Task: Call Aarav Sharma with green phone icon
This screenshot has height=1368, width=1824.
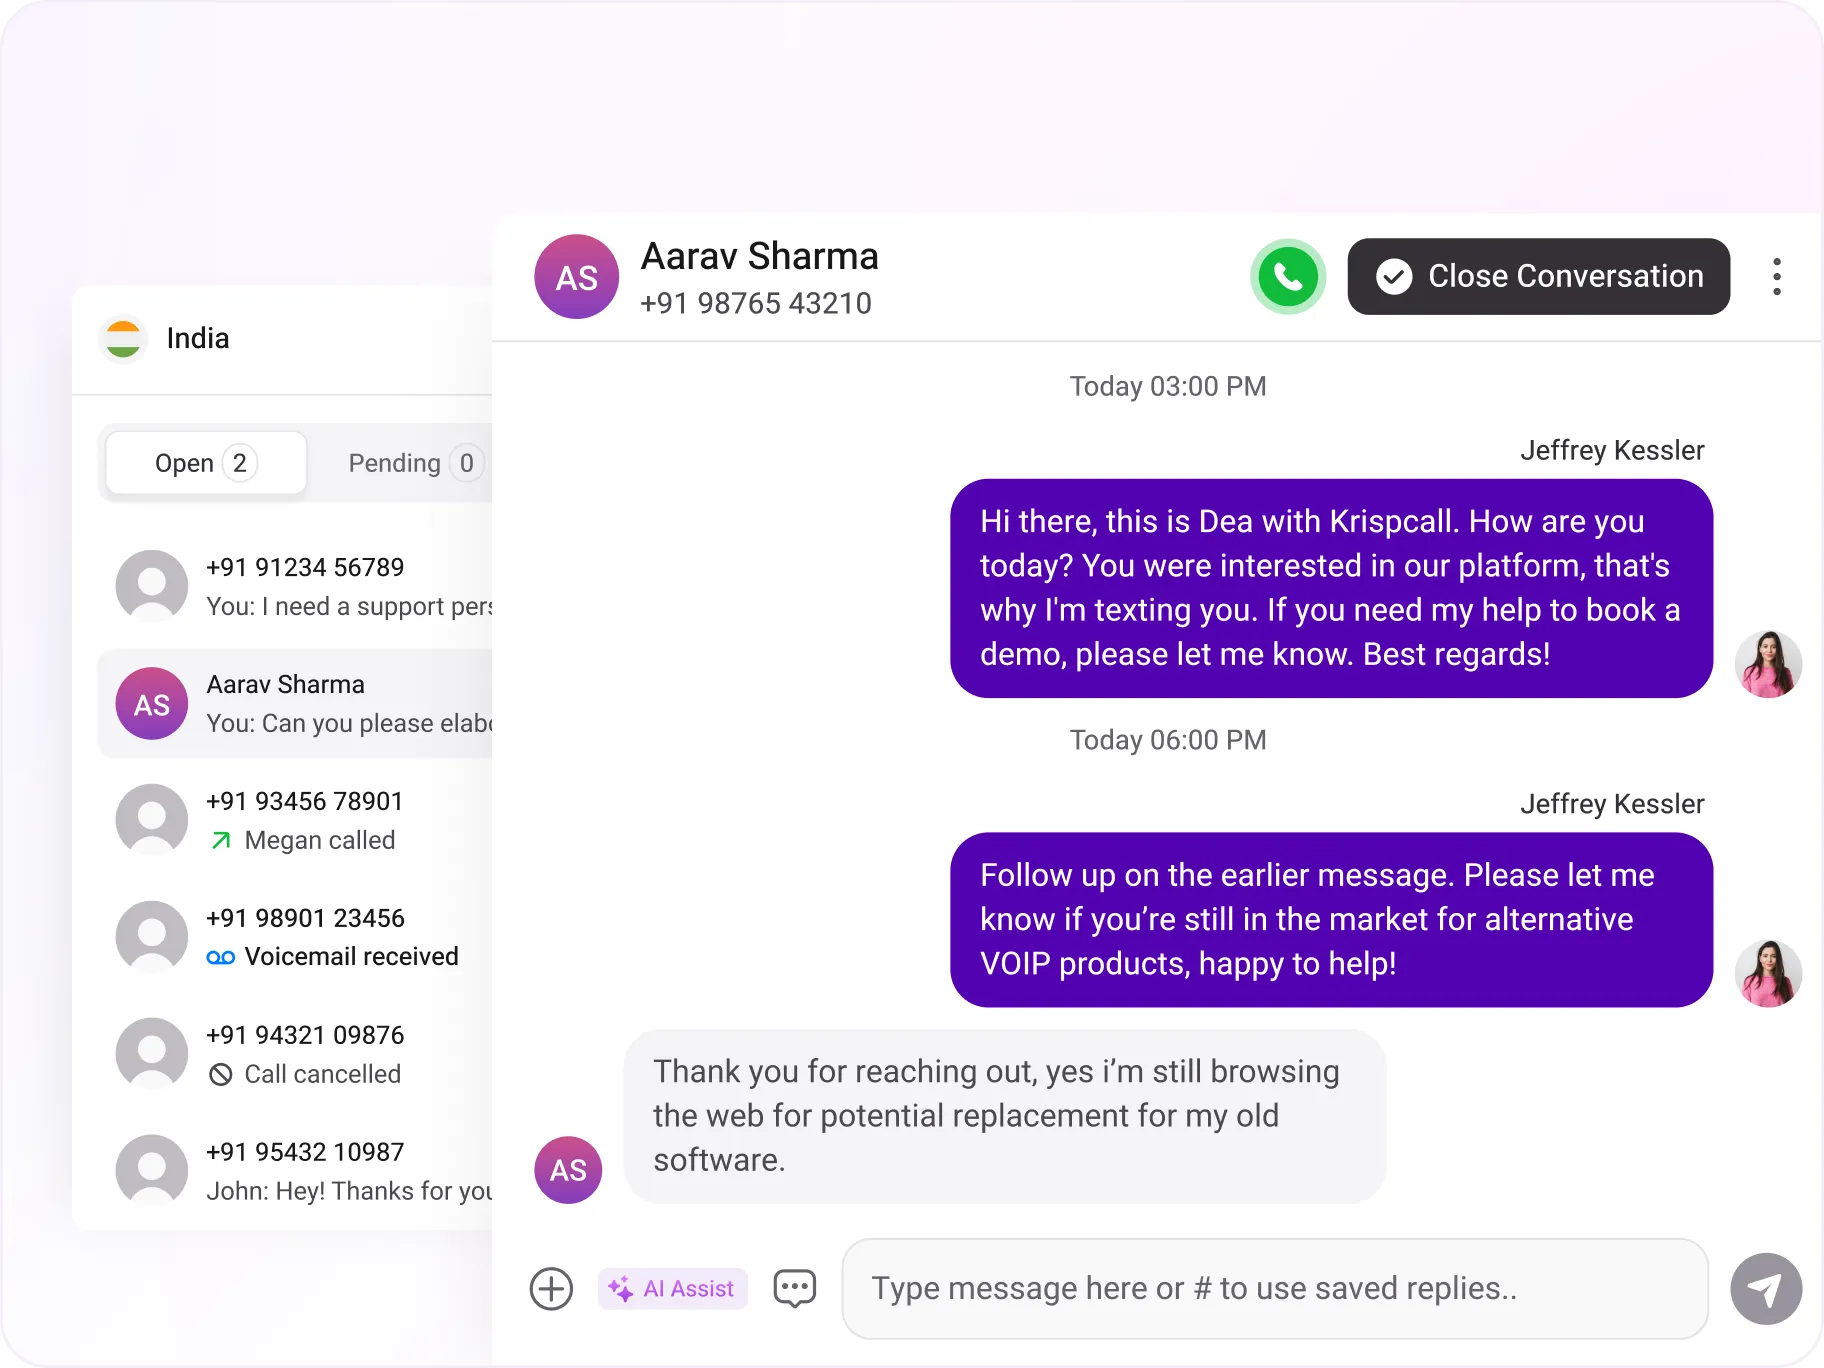Action: (1288, 277)
